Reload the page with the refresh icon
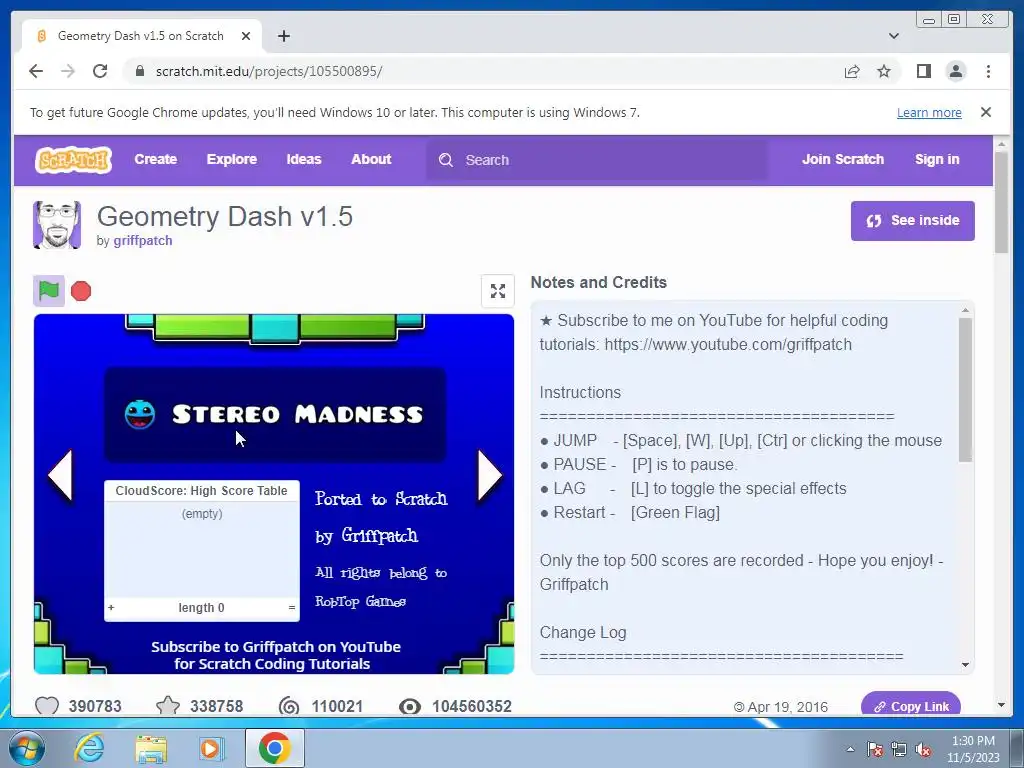The width and height of the screenshot is (1024, 768). pos(100,71)
